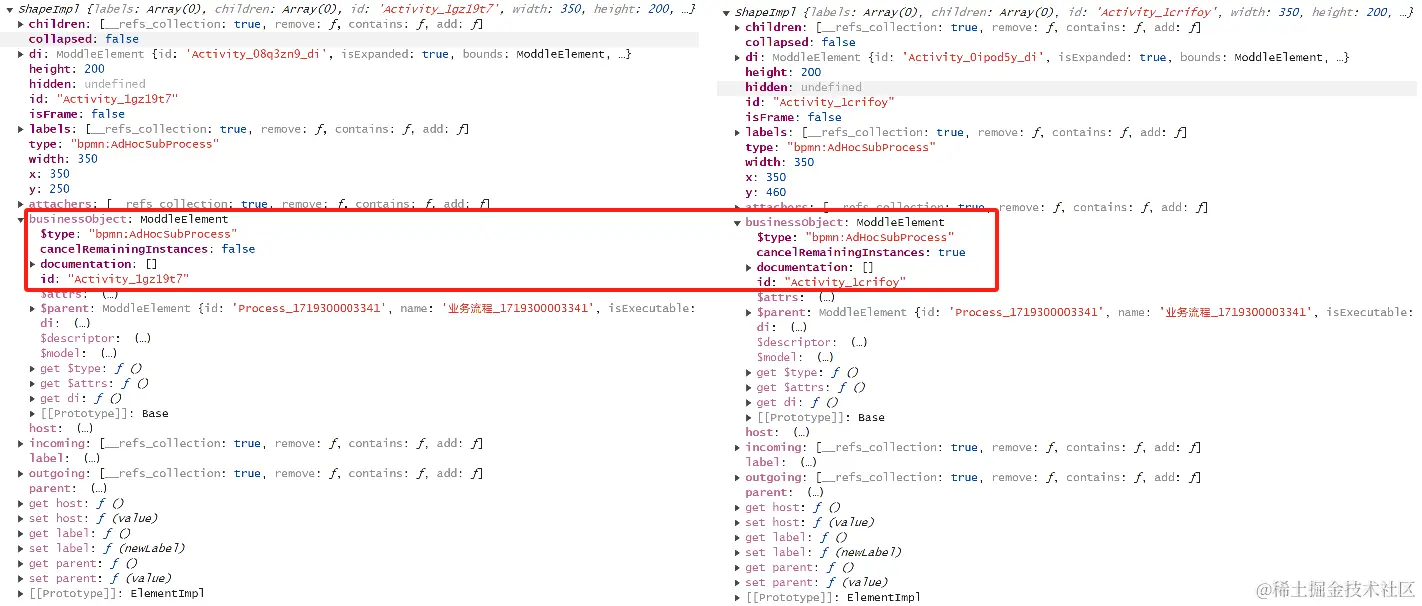
Task: Invoke parent (…) getter in Activity_1gz19t7 object
Action: [98, 489]
